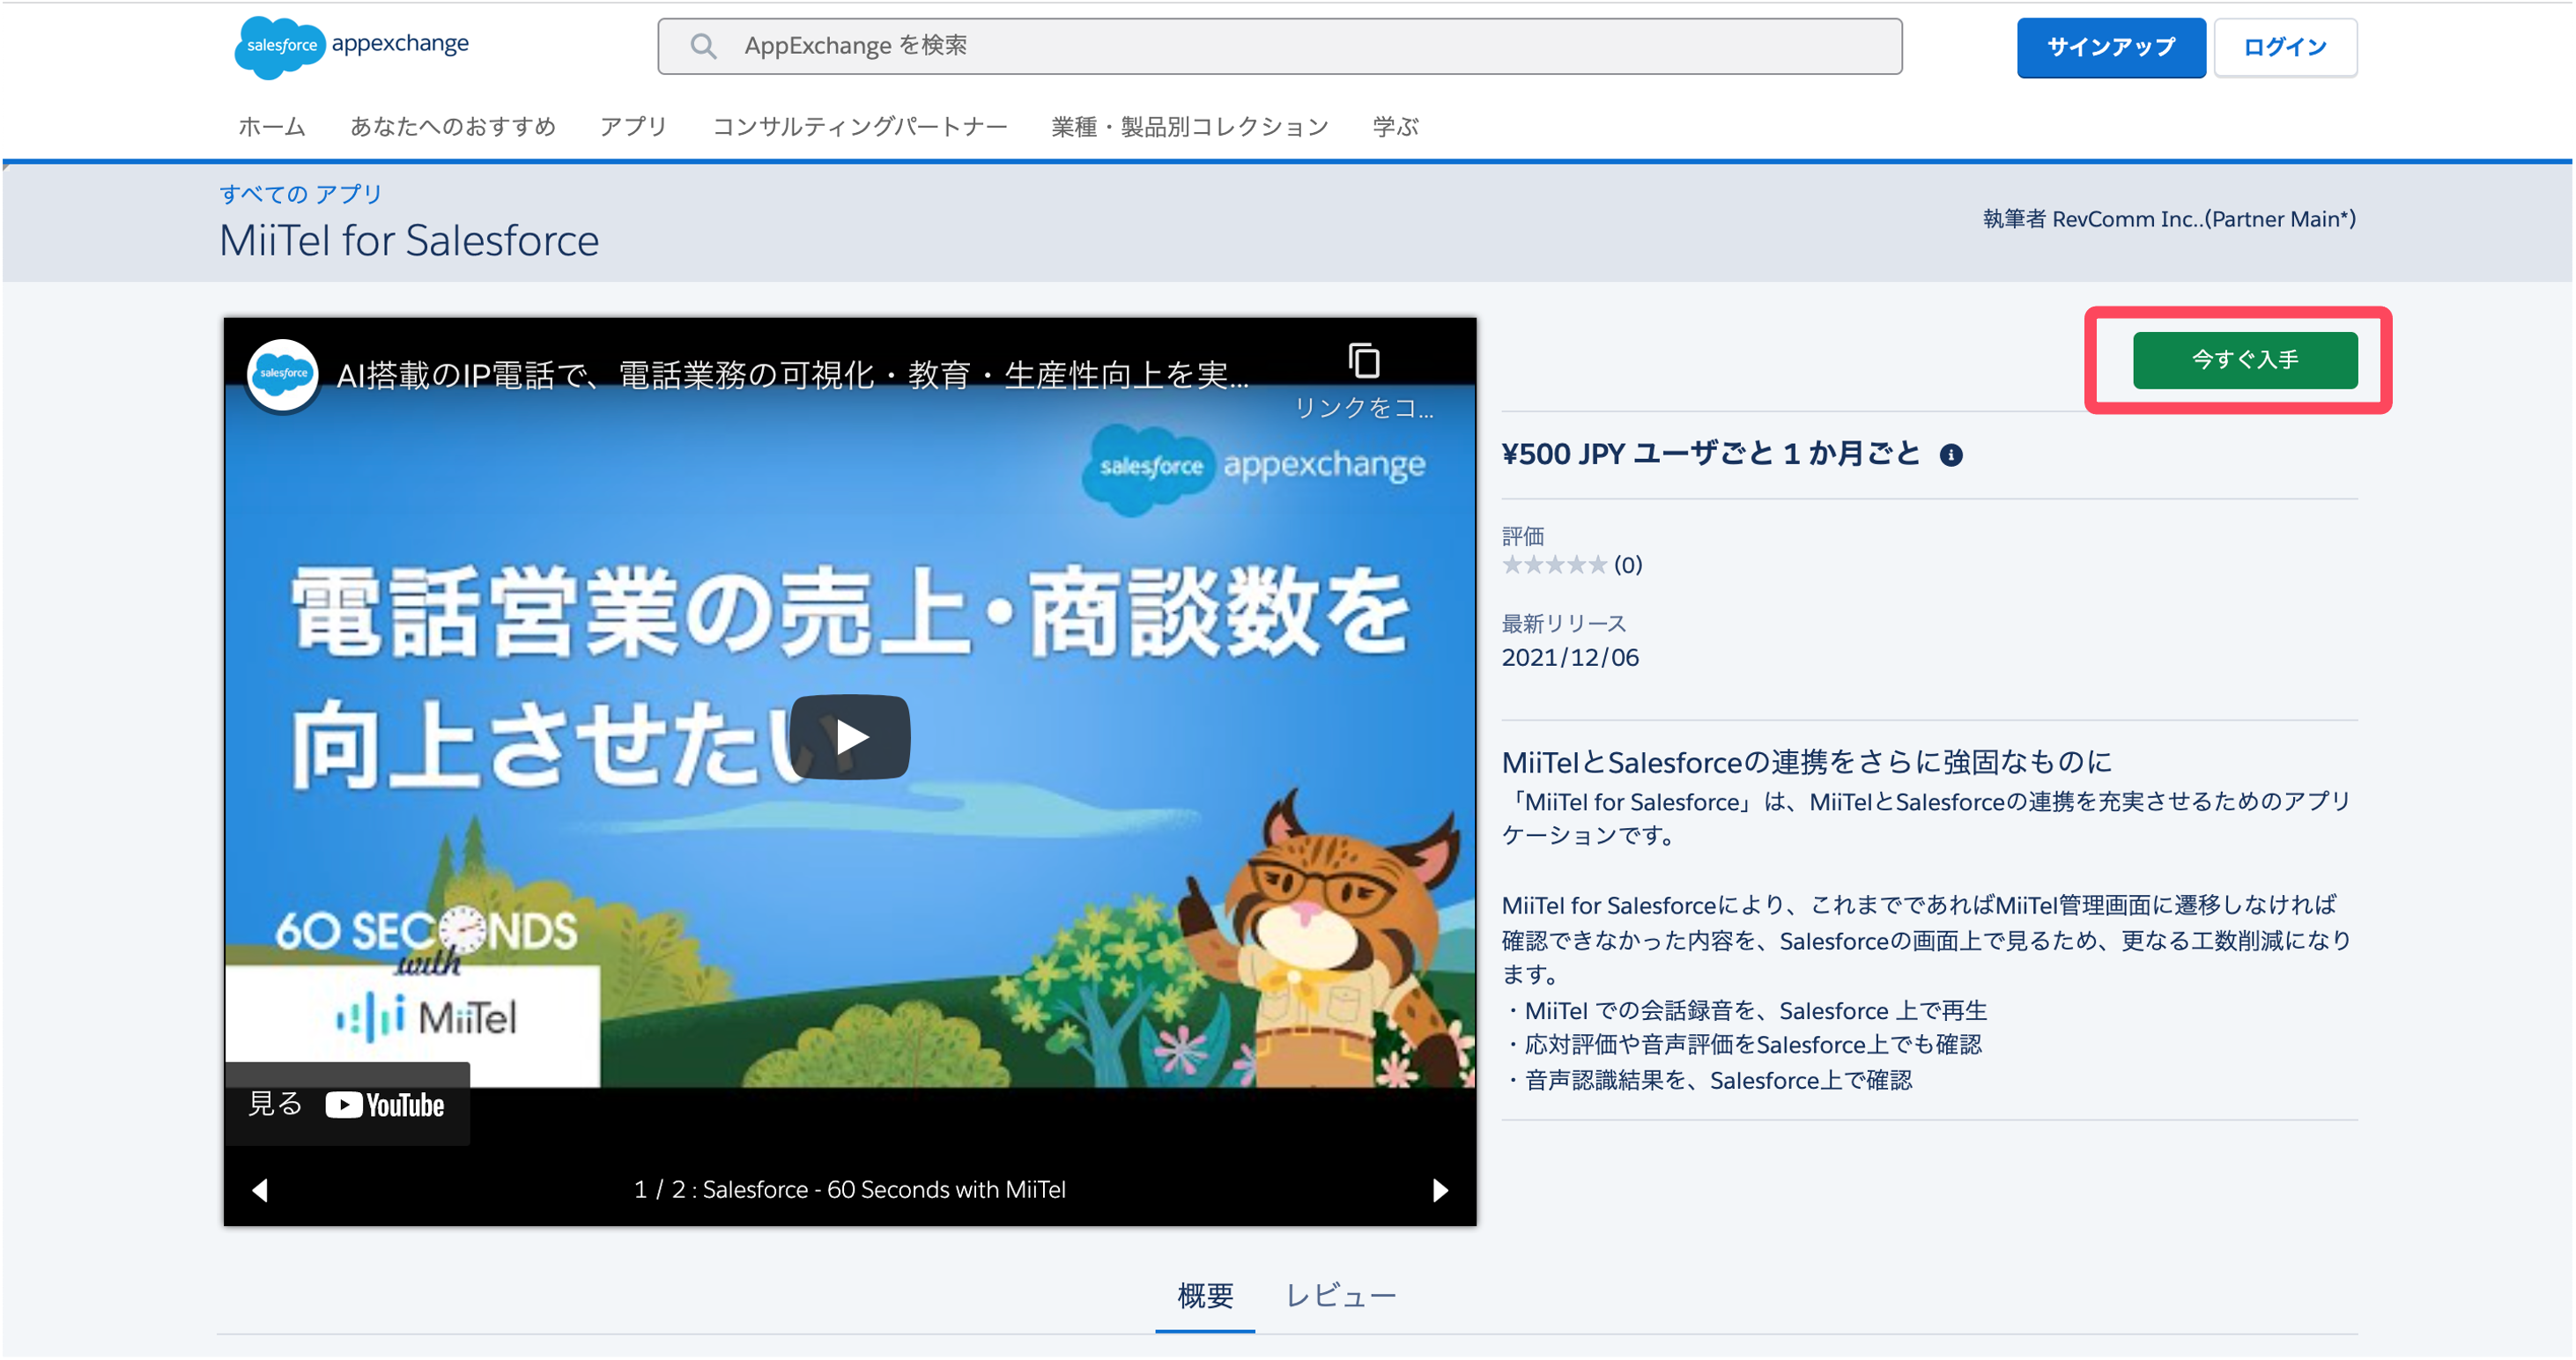Switch to the レビュー tab

coord(1340,1296)
